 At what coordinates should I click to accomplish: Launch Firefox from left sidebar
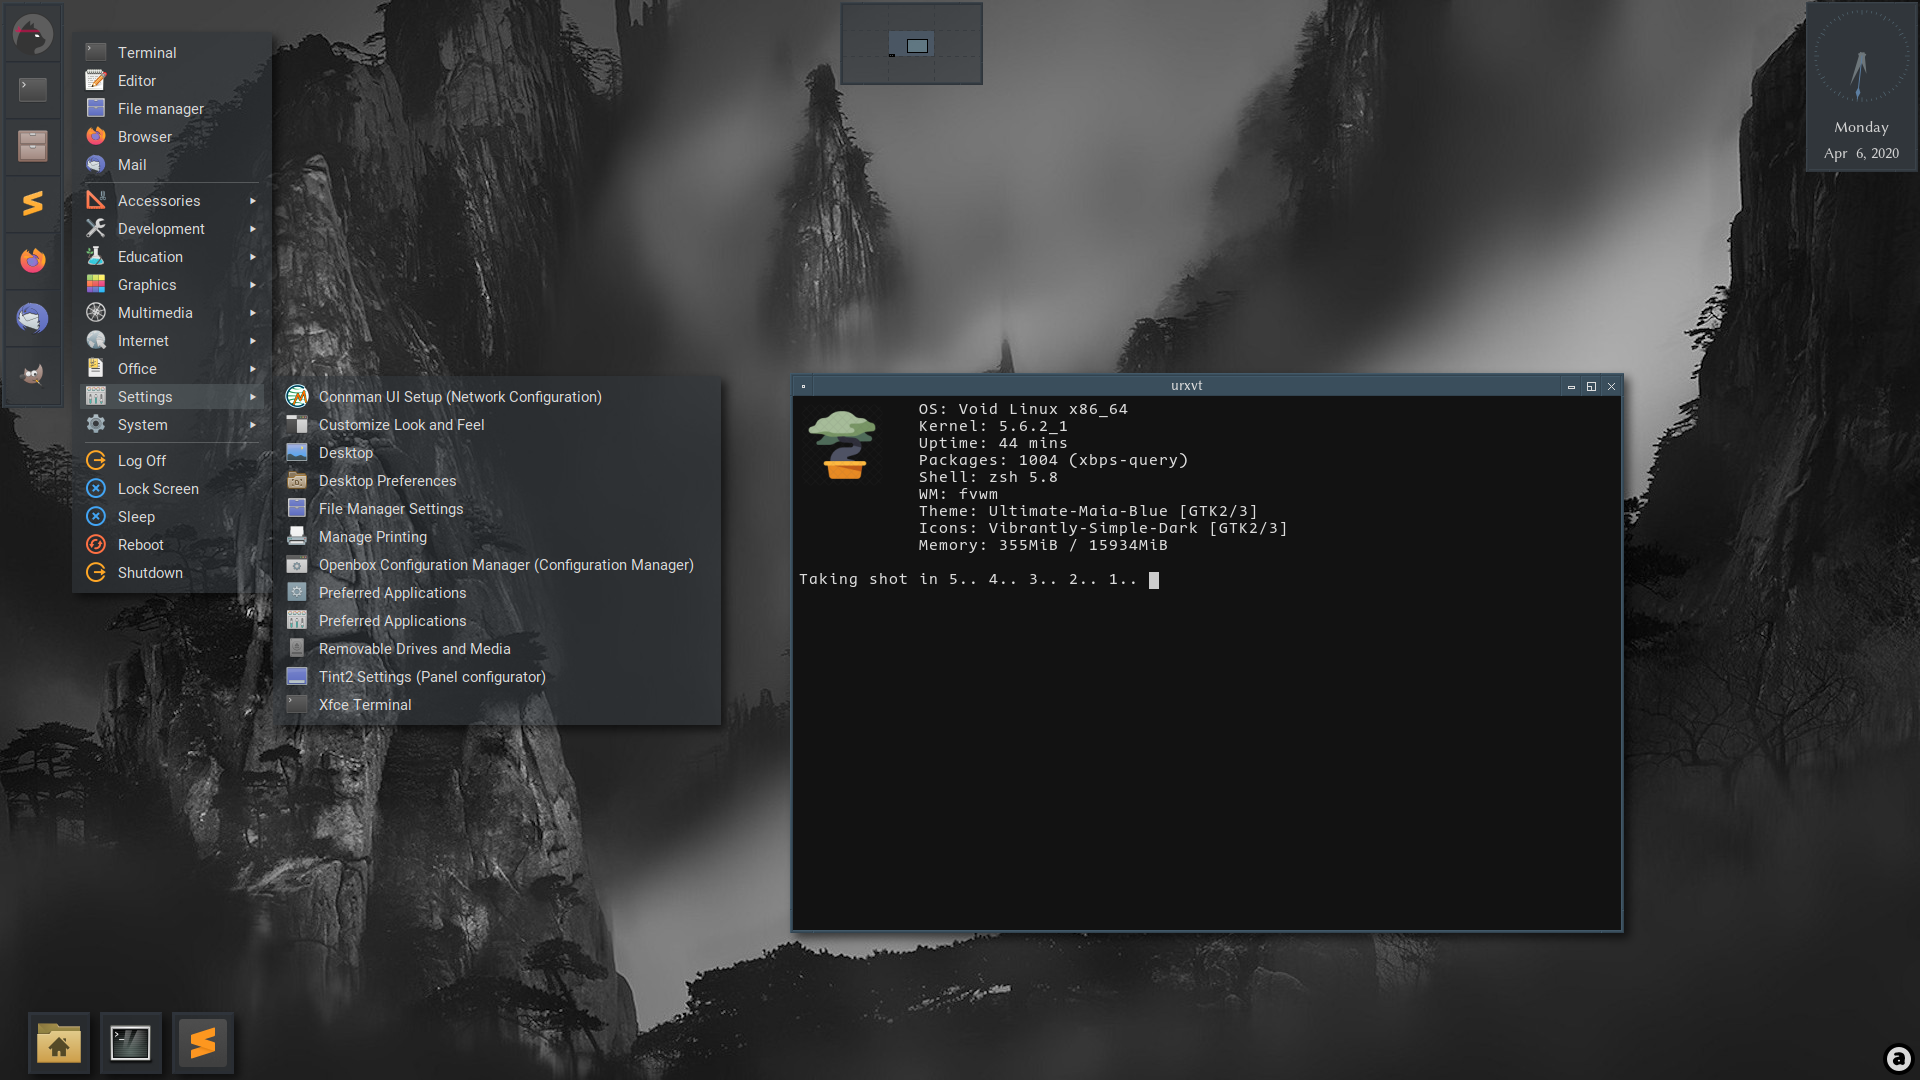point(33,260)
